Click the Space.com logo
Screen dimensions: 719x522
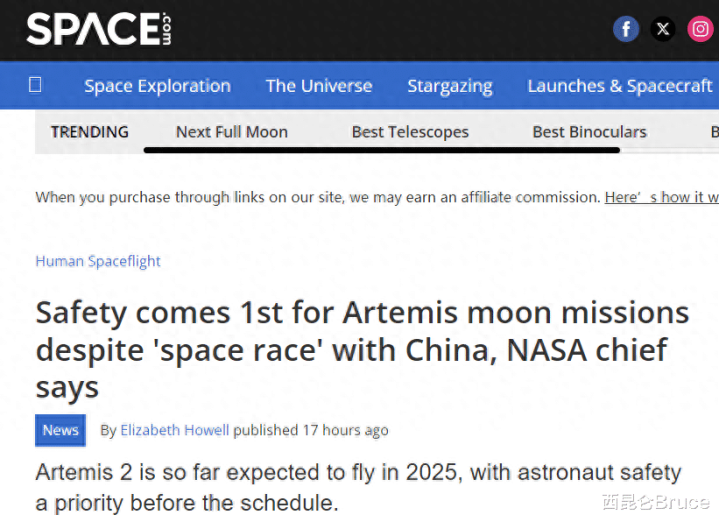[98, 29]
